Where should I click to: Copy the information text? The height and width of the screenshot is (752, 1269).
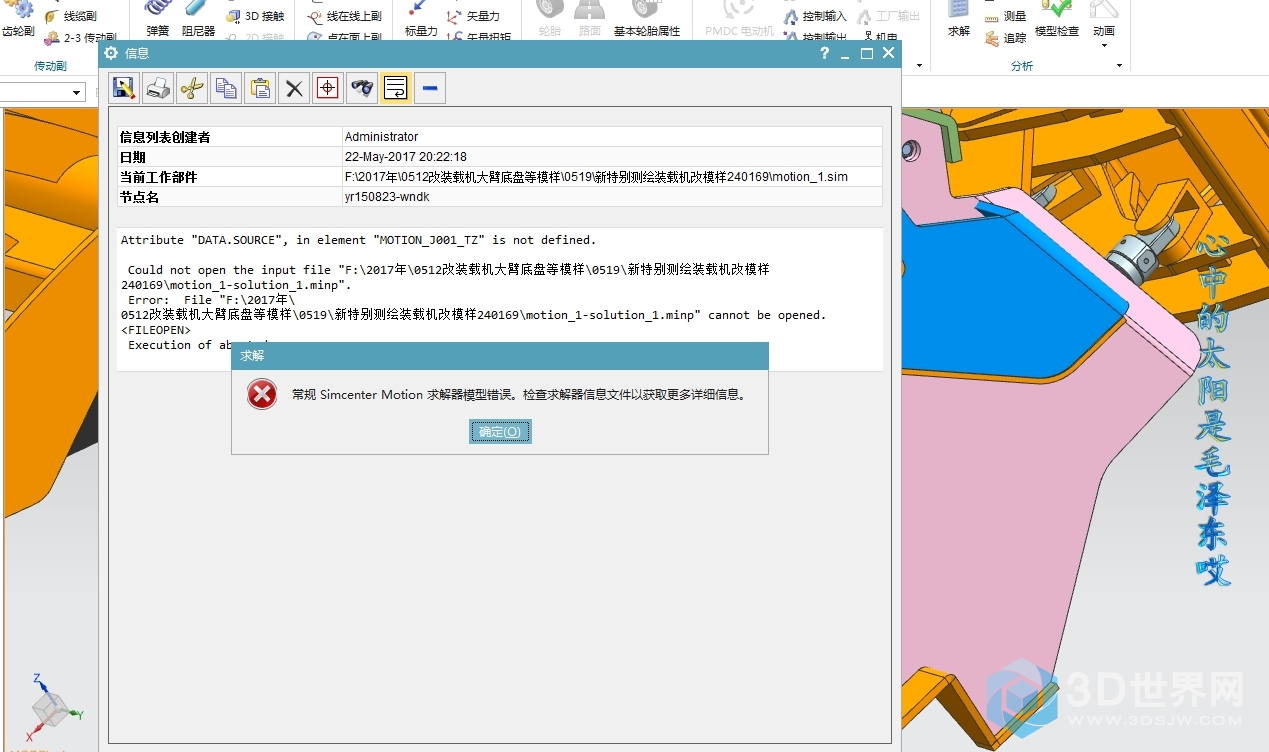pyautogui.click(x=226, y=89)
